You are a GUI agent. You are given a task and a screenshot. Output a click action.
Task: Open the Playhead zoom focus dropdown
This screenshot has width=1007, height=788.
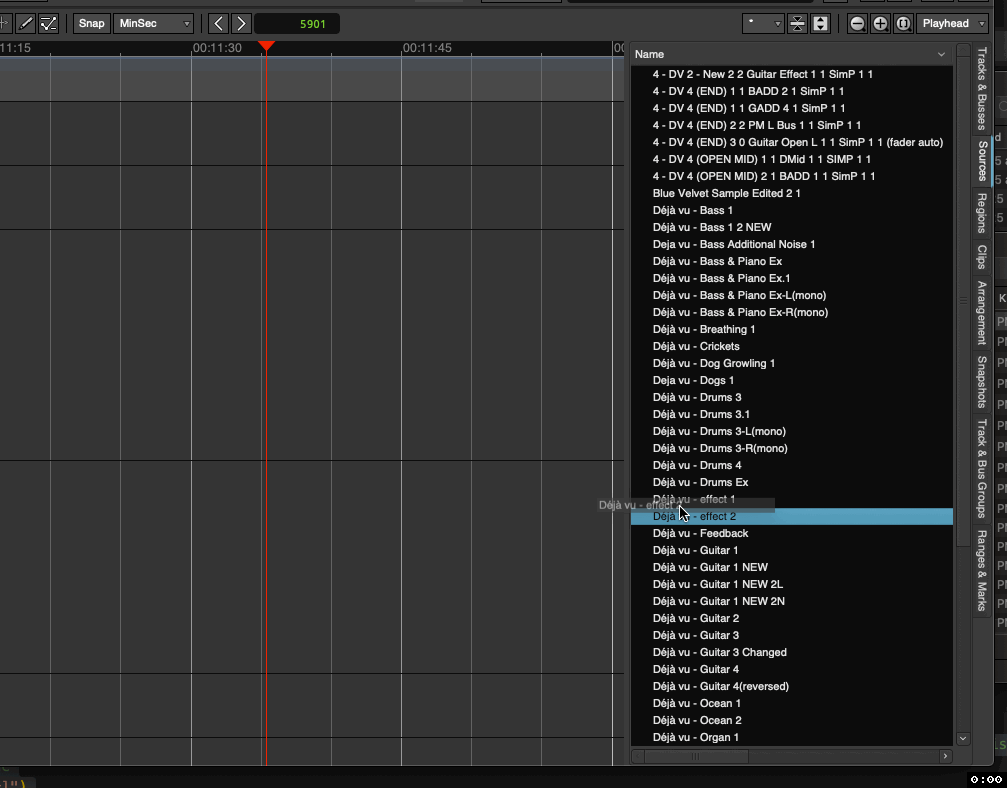click(951, 23)
